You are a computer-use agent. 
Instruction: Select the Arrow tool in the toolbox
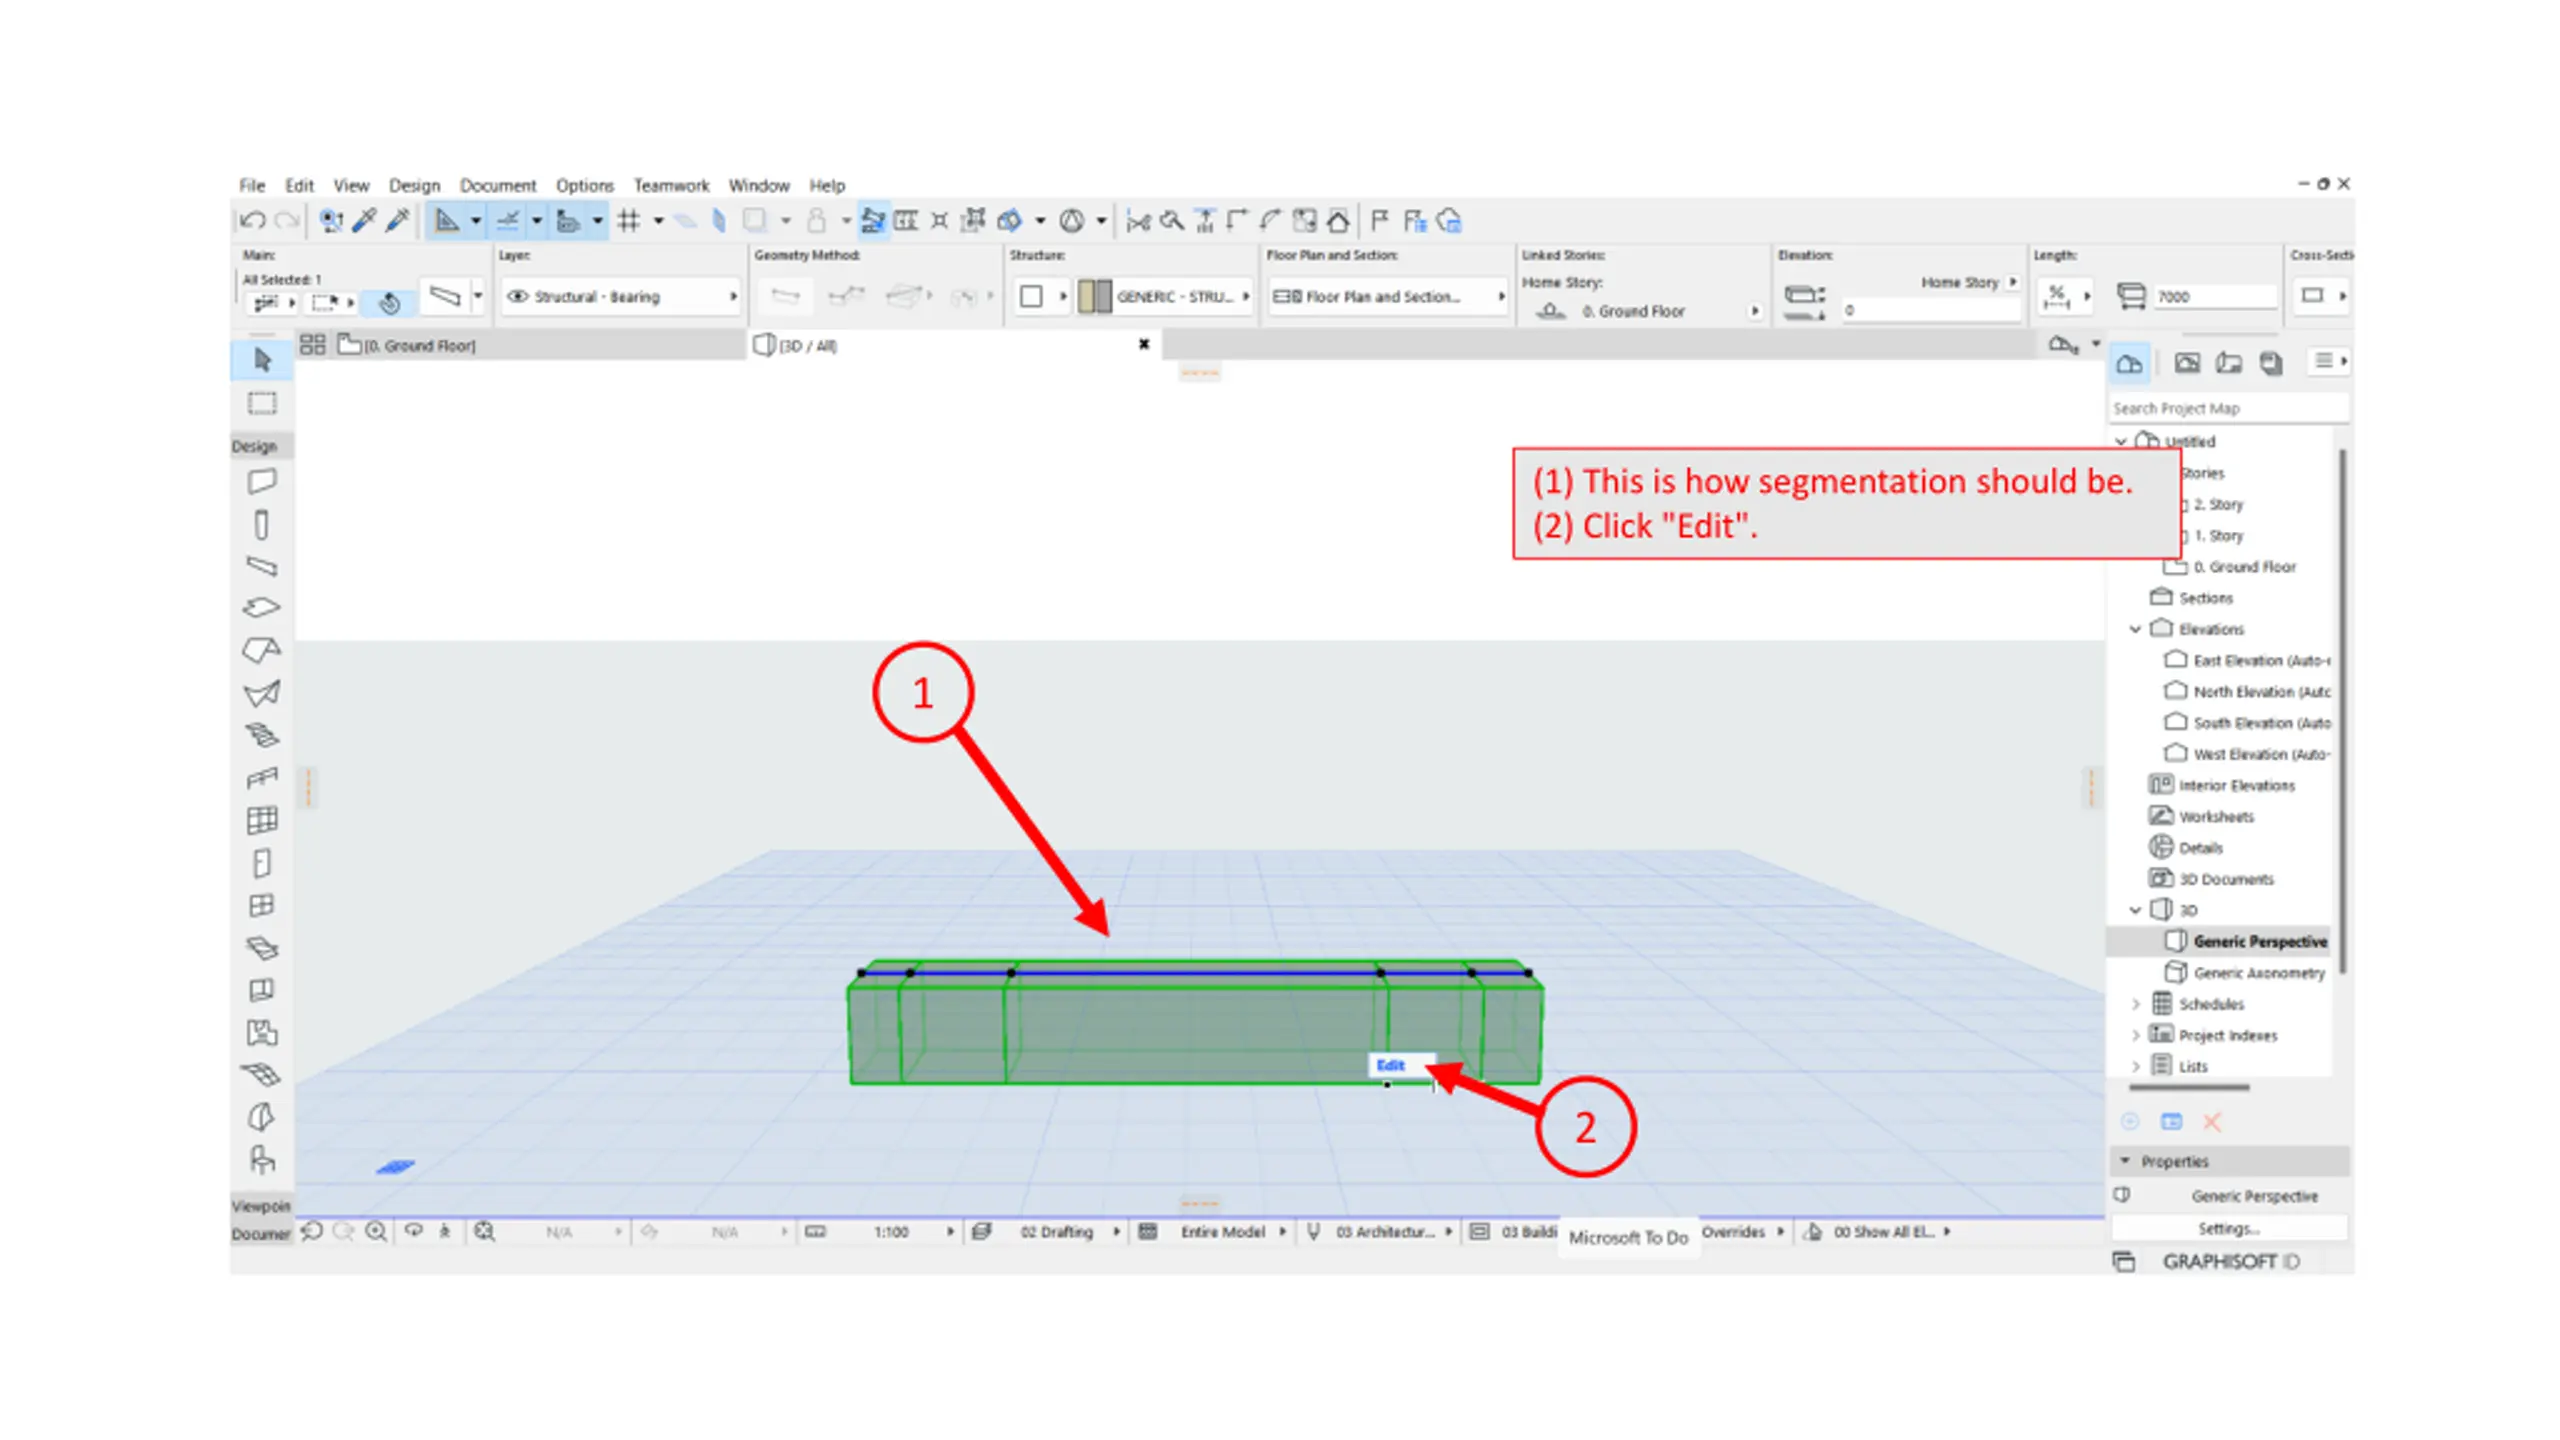[x=262, y=360]
